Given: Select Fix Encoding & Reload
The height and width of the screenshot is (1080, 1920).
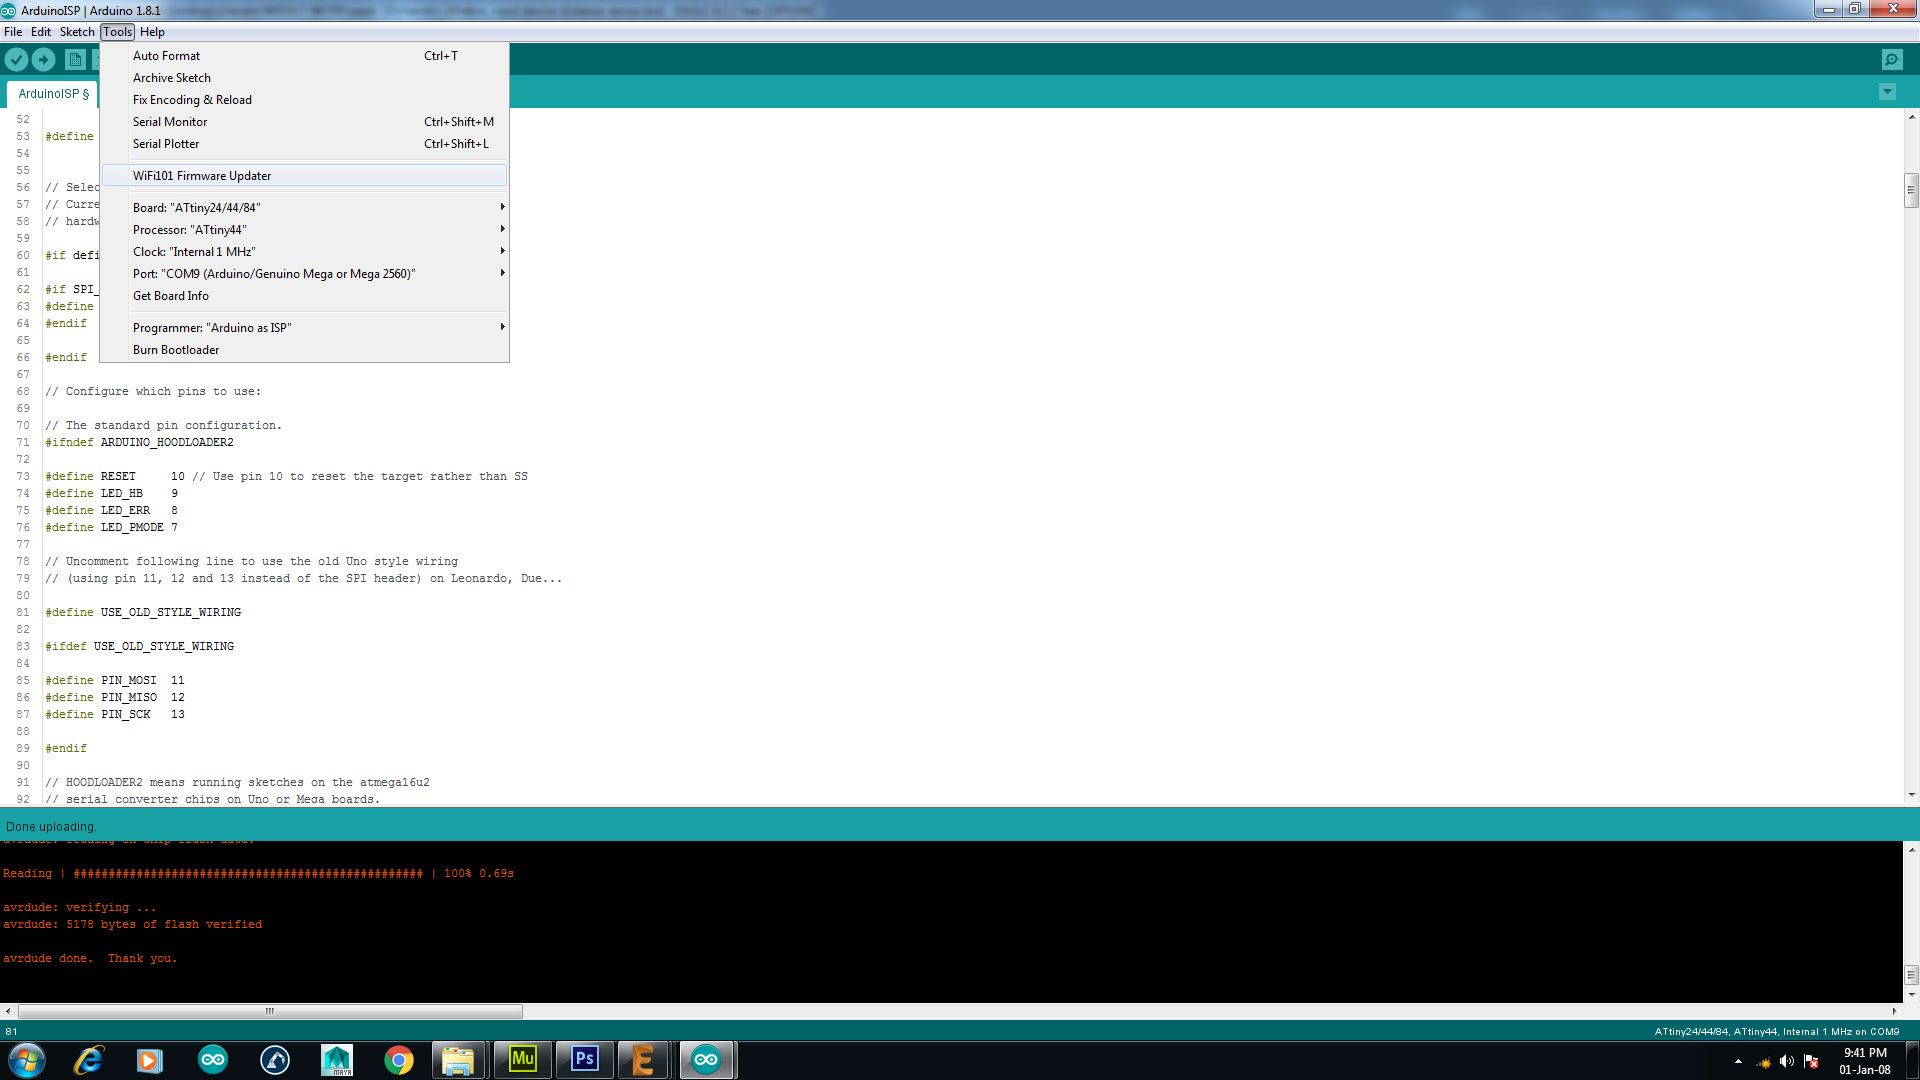Looking at the screenshot, I should tap(305, 100).
